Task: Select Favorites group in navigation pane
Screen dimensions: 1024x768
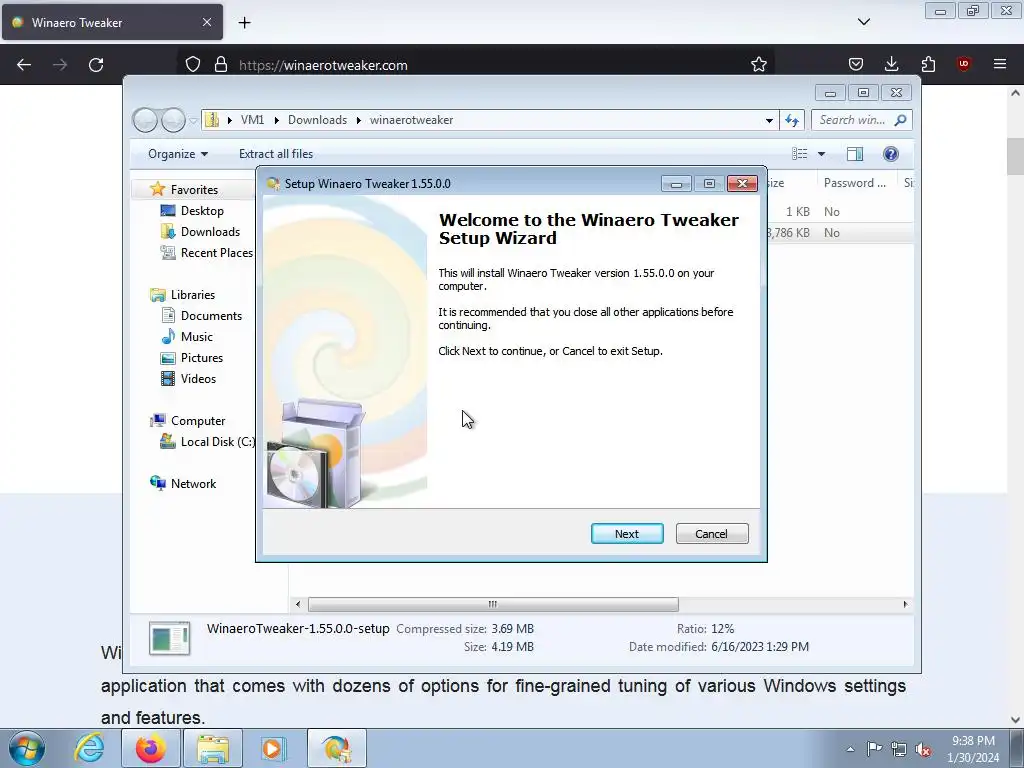Action: coord(194,190)
